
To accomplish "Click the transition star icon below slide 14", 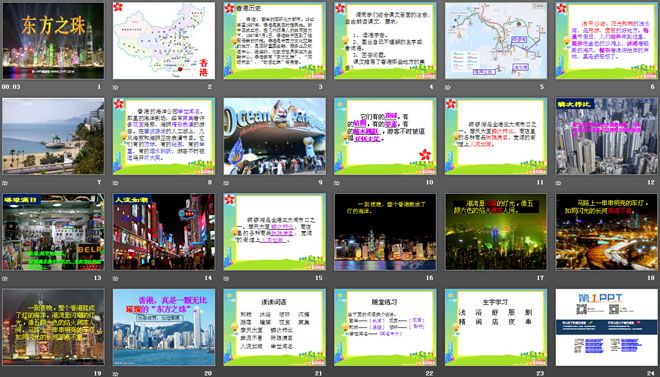I will click(x=115, y=278).
